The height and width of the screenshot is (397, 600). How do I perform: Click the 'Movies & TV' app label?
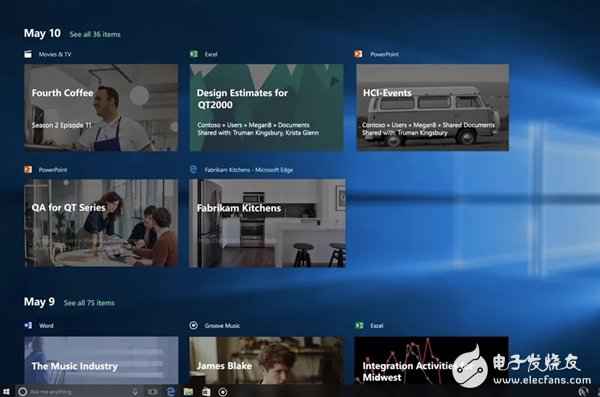(55, 54)
